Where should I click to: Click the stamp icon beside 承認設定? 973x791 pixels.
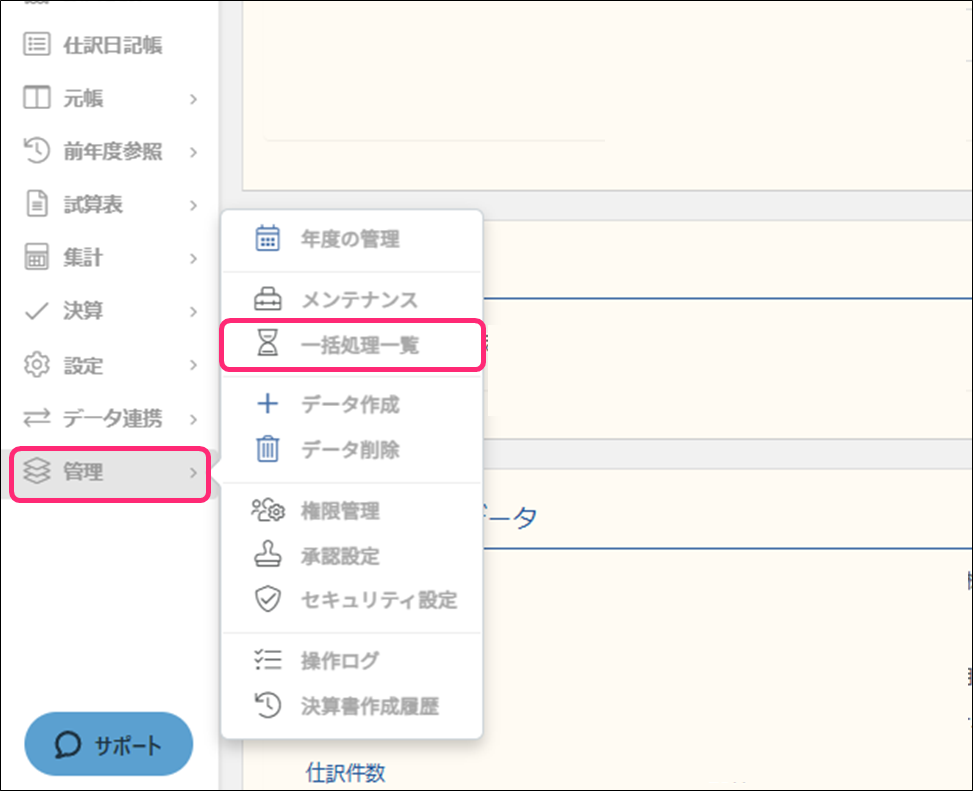268,556
